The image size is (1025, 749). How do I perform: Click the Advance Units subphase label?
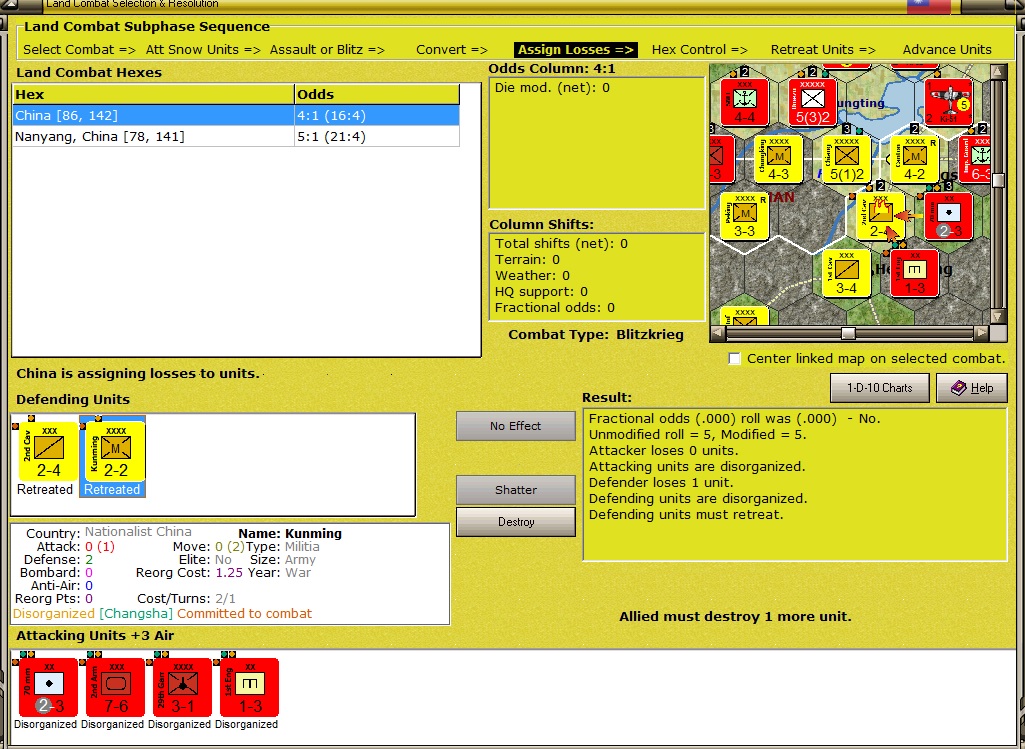click(947, 50)
